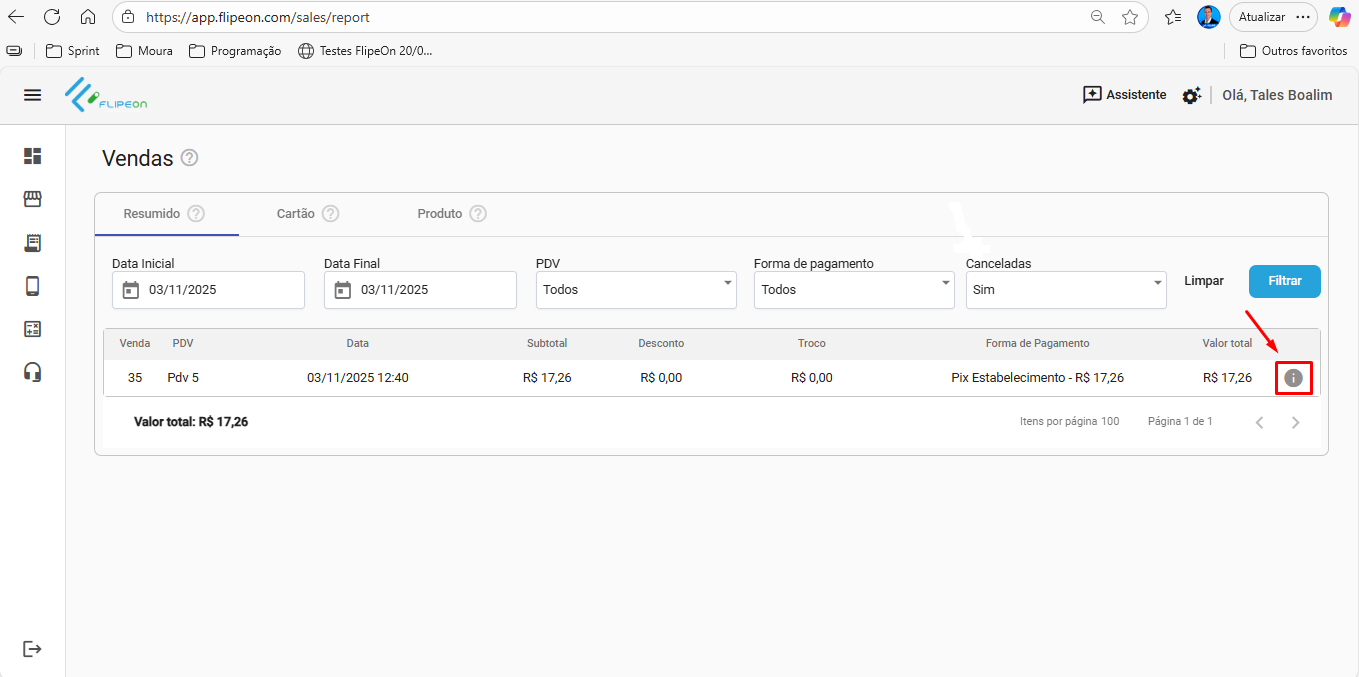1359x677 pixels.
Task: Switch to the Produto tab
Action: coord(440,214)
